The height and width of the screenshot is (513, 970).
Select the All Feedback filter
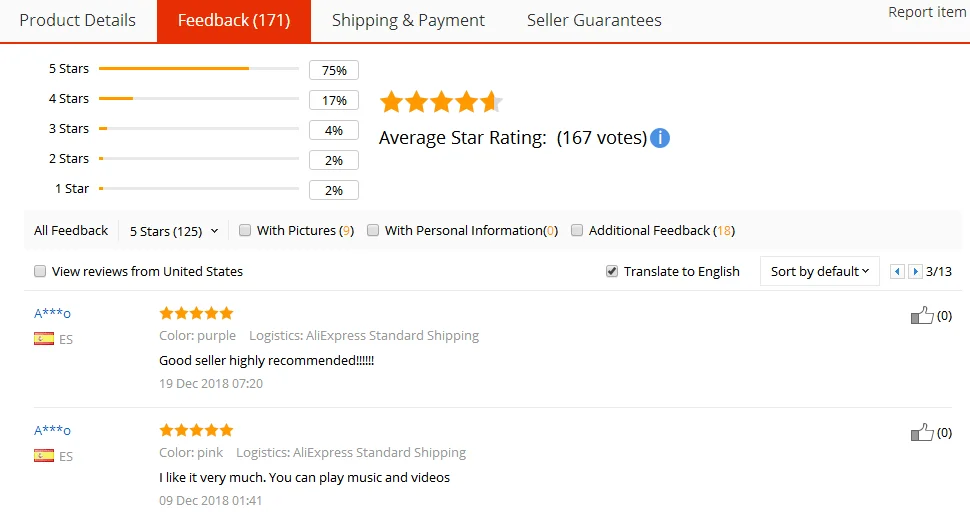71,231
